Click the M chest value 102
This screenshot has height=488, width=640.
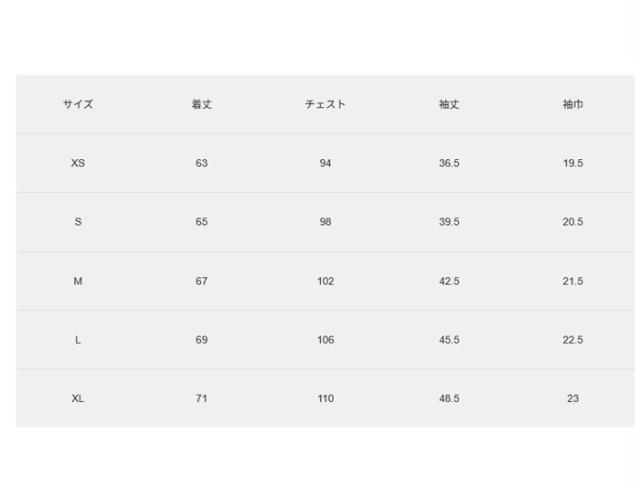(325, 281)
